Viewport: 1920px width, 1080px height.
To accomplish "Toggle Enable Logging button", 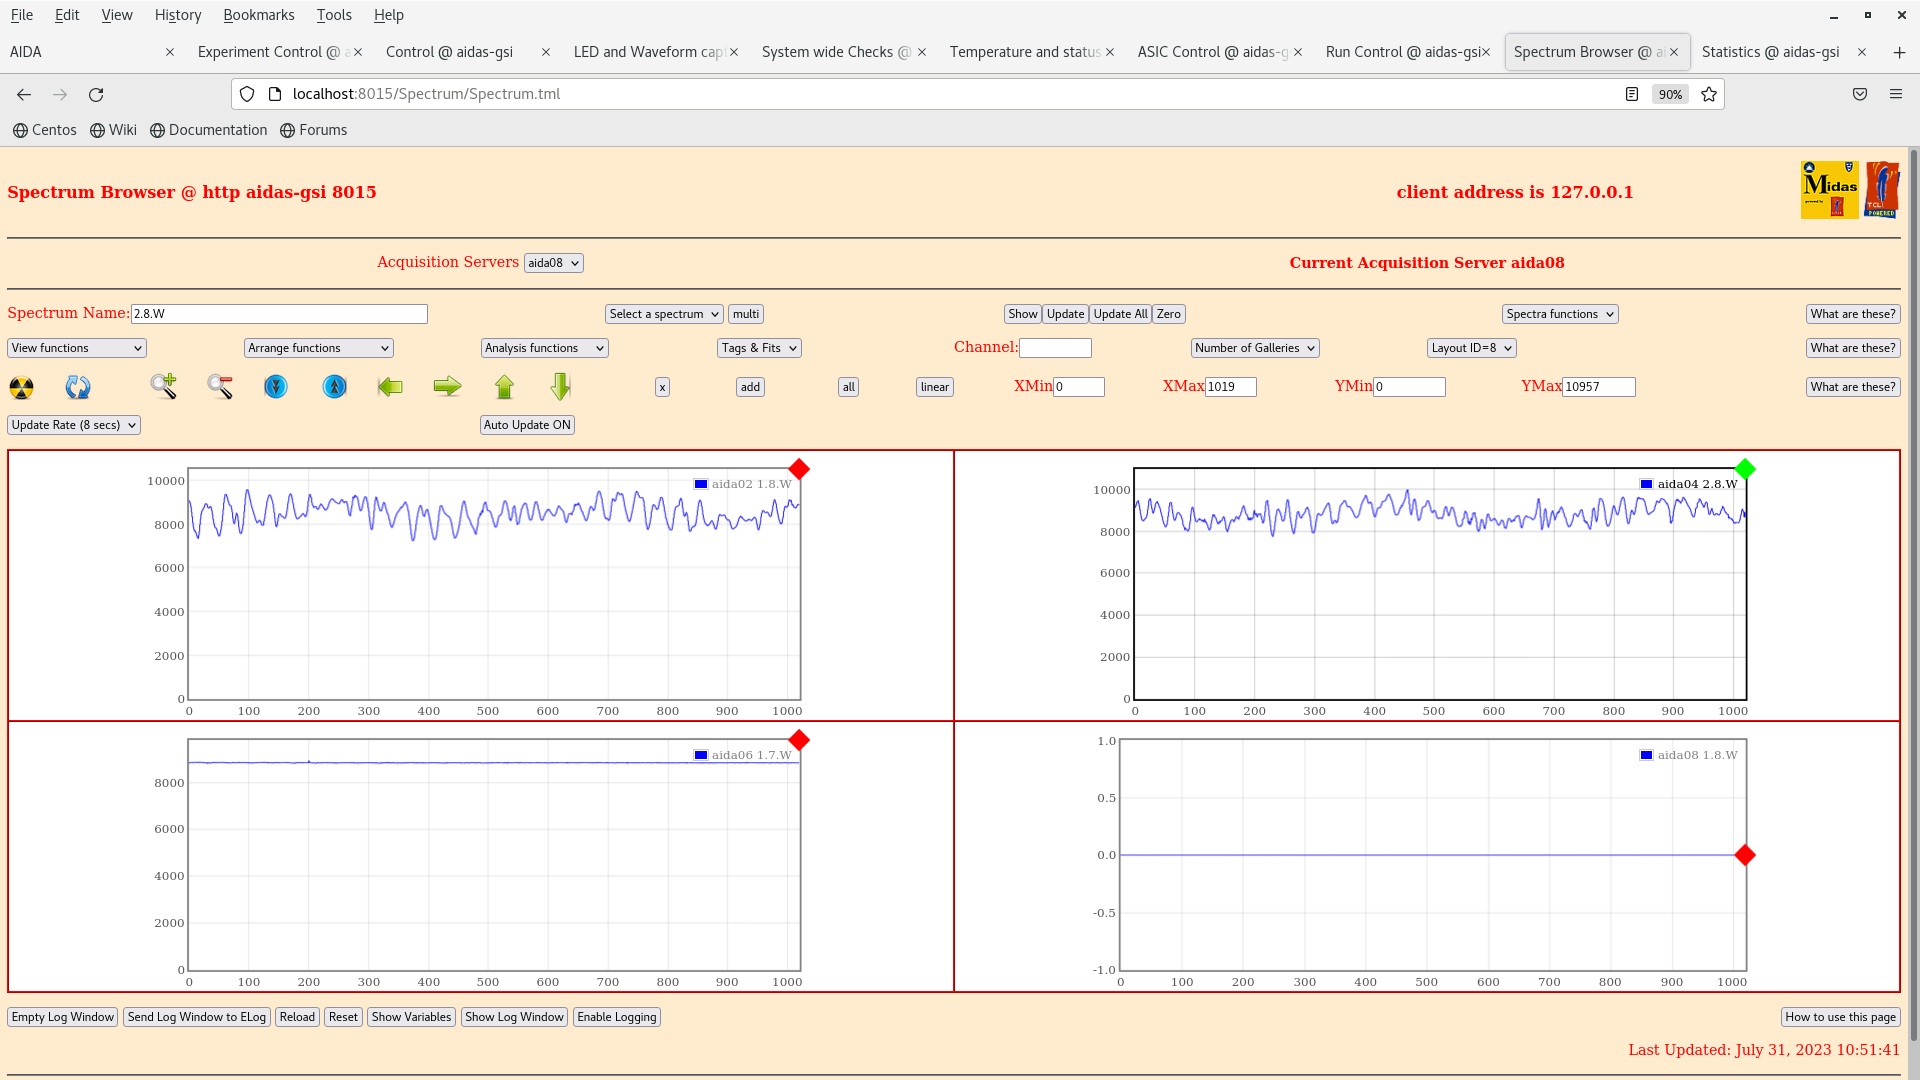I will [616, 1017].
